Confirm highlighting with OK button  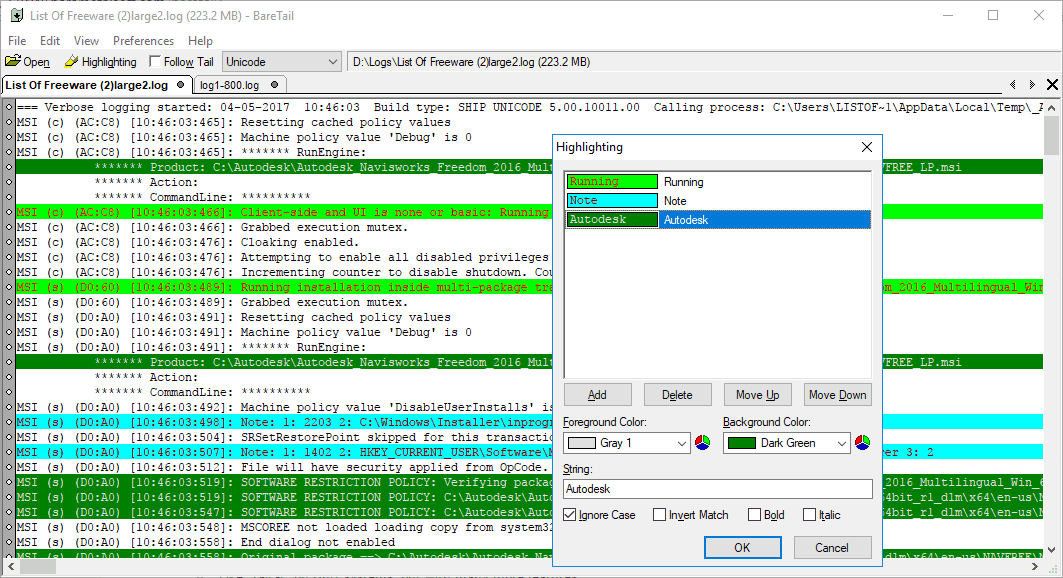(742, 548)
